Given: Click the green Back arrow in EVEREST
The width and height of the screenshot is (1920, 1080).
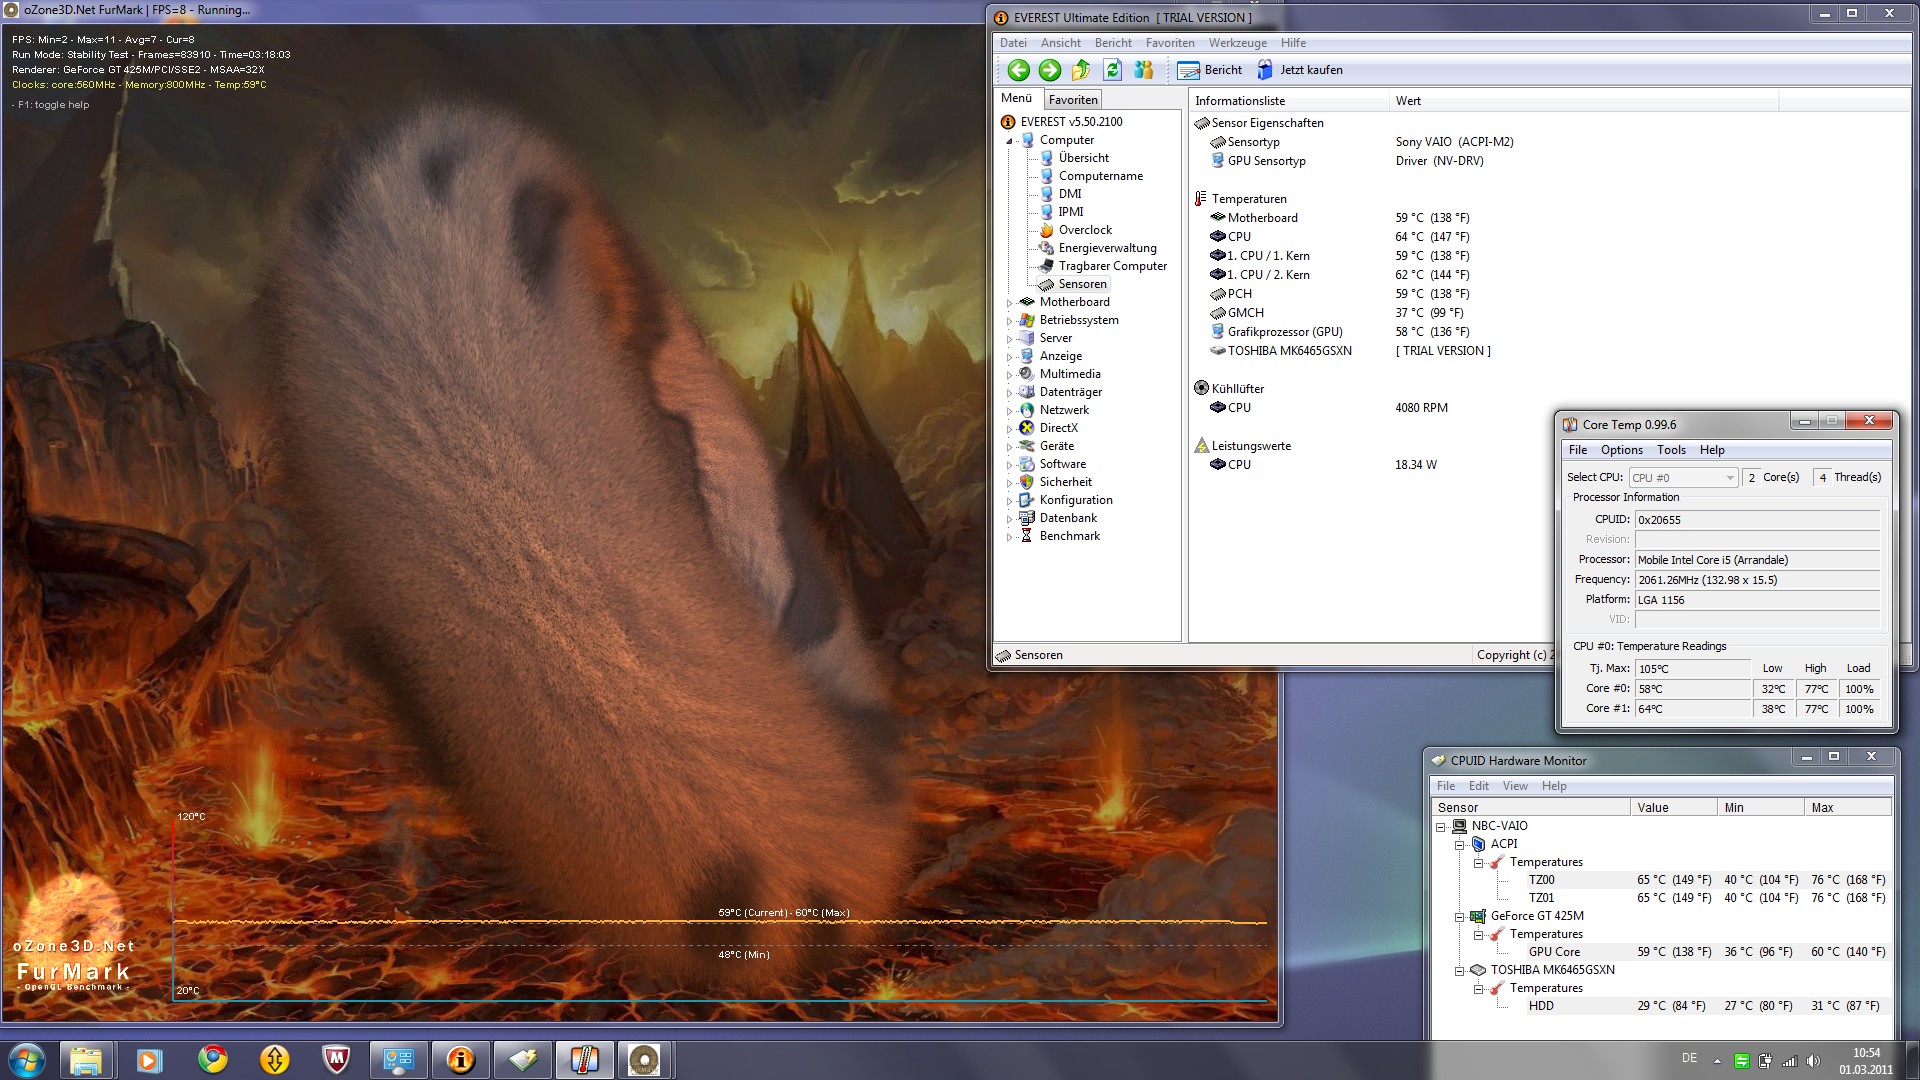Looking at the screenshot, I should pos(1018,70).
